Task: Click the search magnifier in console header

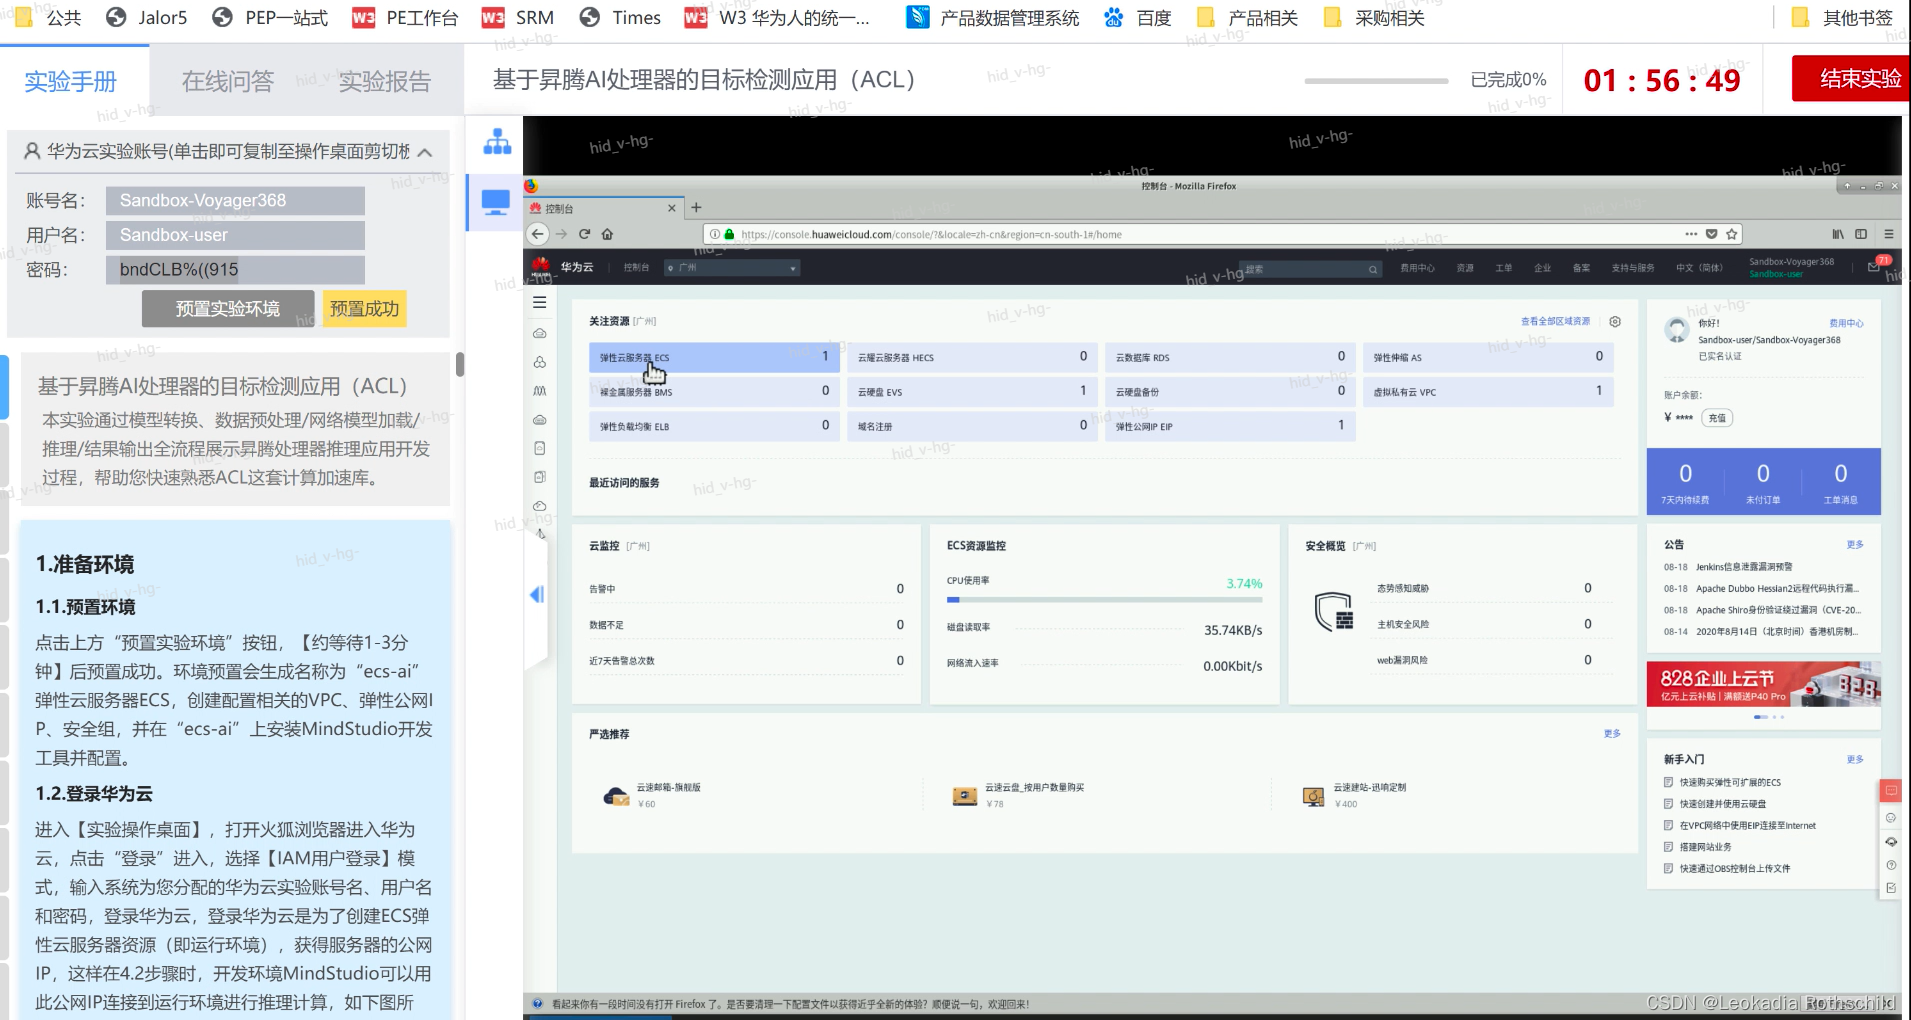Action: coord(1373,269)
